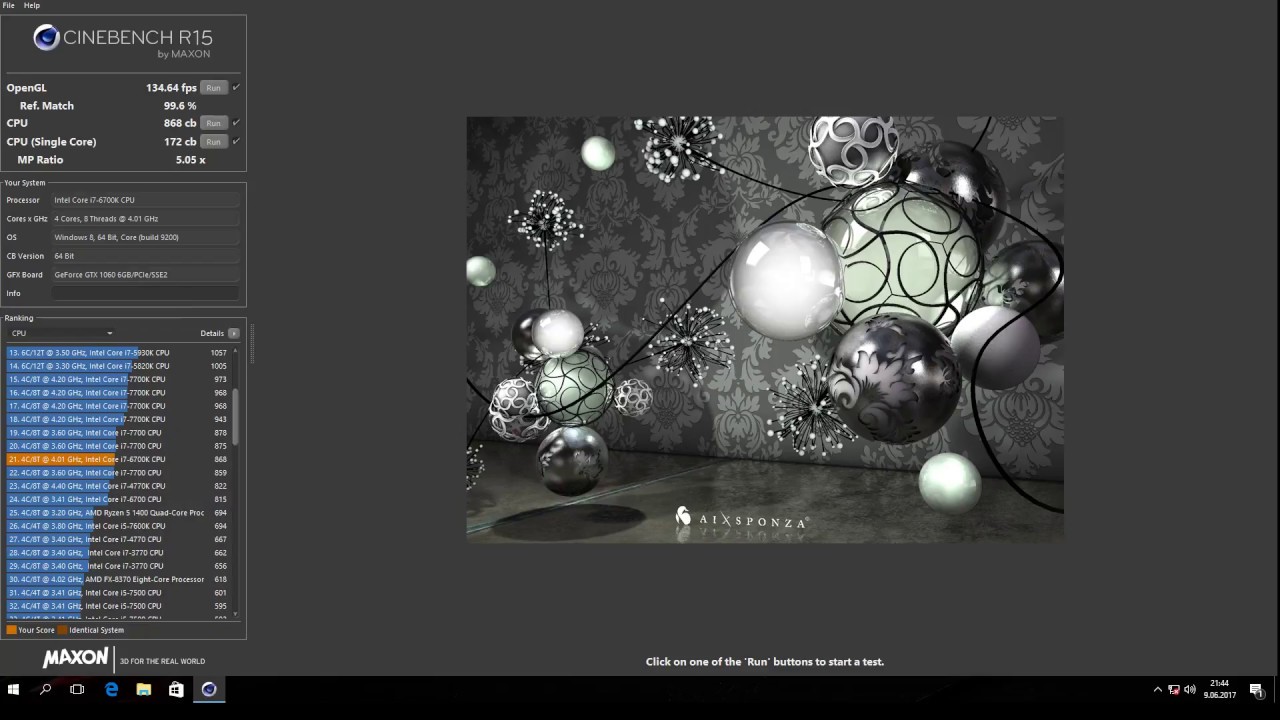Click the rendered spheres scene image
The width and height of the screenshot is (1280, 720).
(765, 330)
